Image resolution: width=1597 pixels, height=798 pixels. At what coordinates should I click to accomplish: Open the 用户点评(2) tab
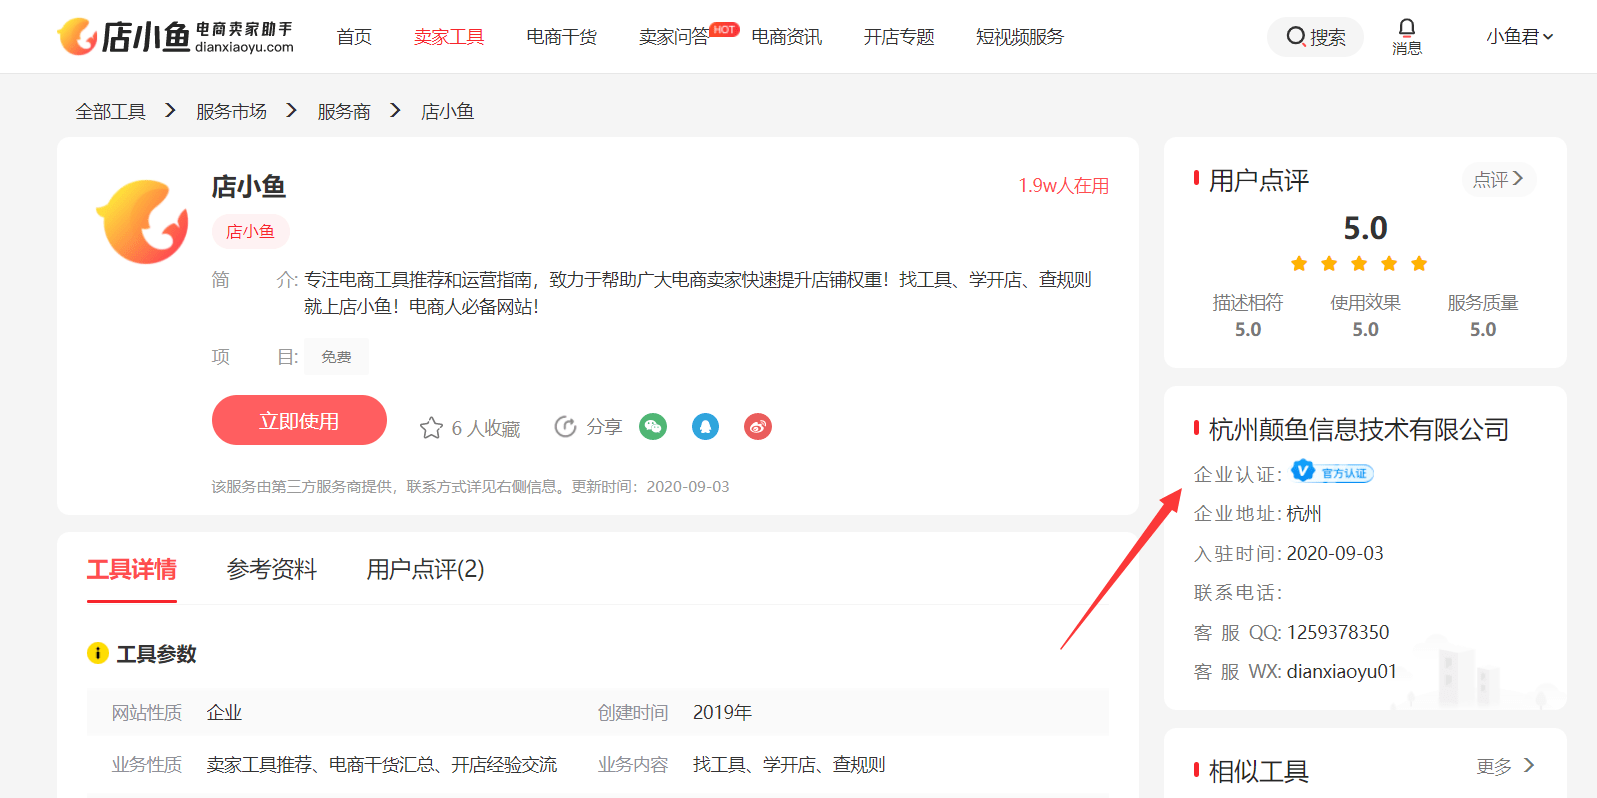click(425, 569)
